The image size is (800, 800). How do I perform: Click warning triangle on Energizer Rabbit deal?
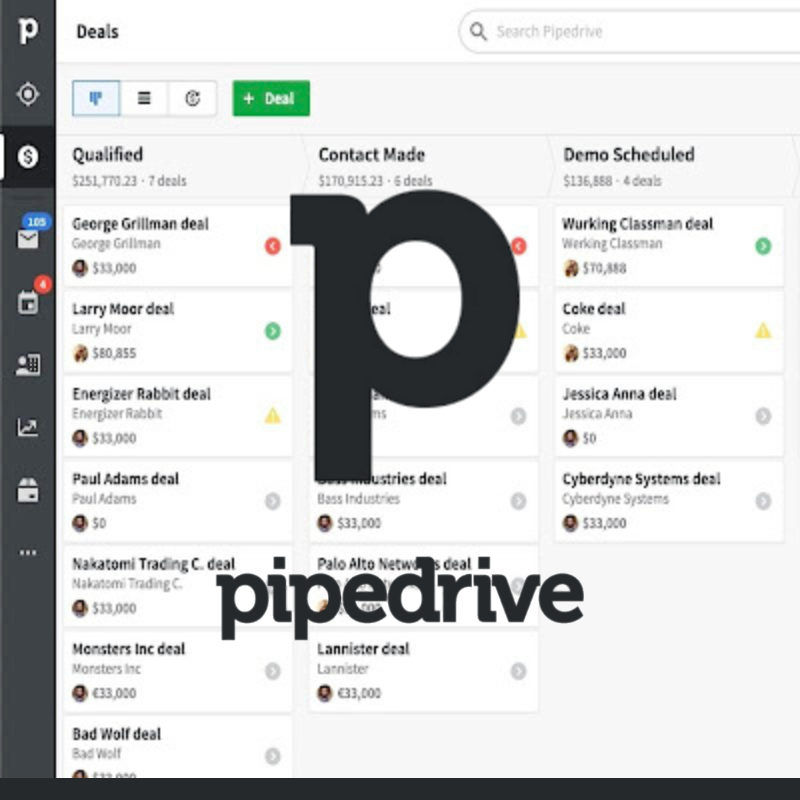coord(273,416)
